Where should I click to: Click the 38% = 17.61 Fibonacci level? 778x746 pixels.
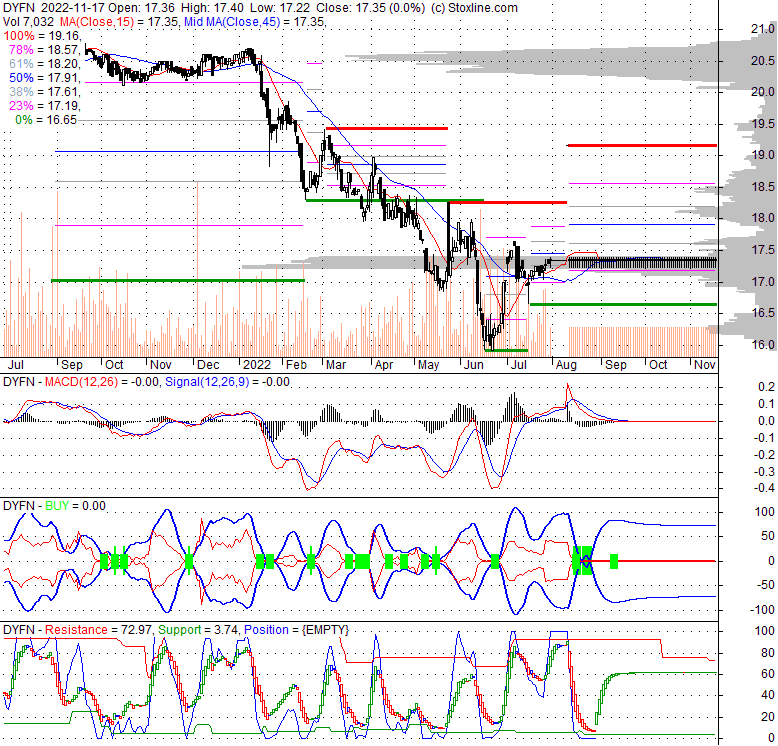tap(45, 92)
